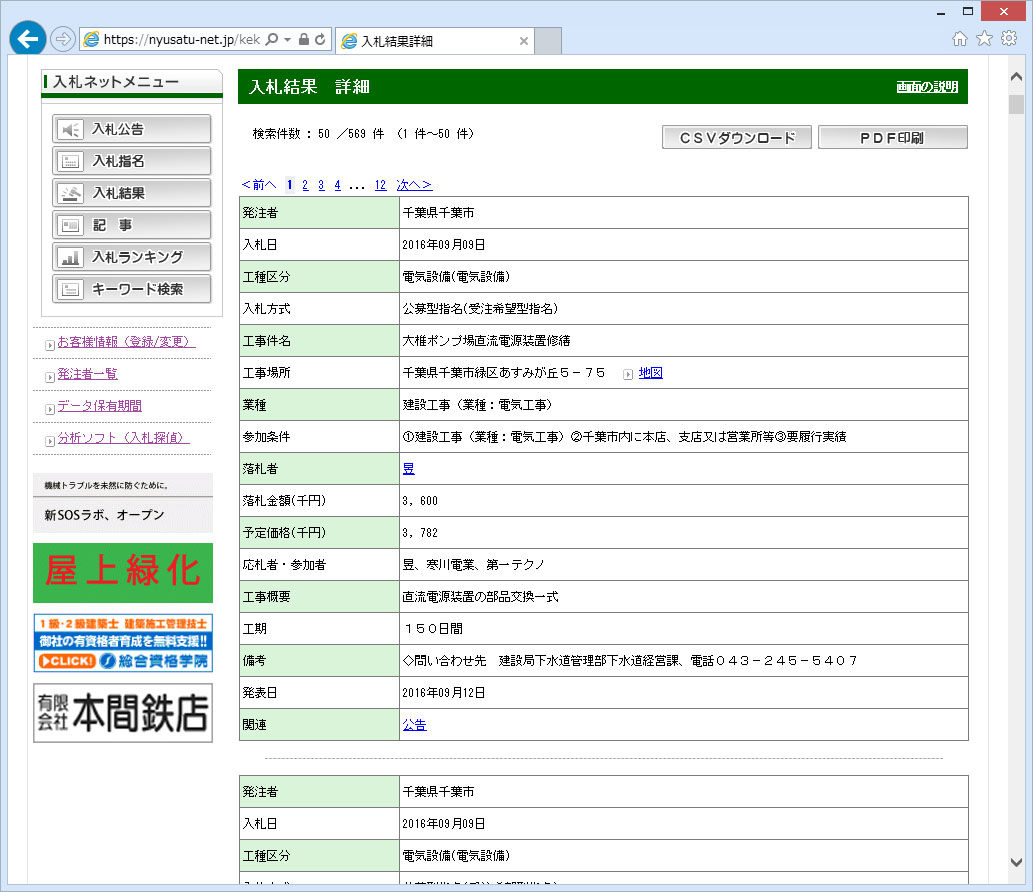Click the bar chart icon beside 入札ランキング
Screen dimensions: 1033x892
[x=70, y=257]
